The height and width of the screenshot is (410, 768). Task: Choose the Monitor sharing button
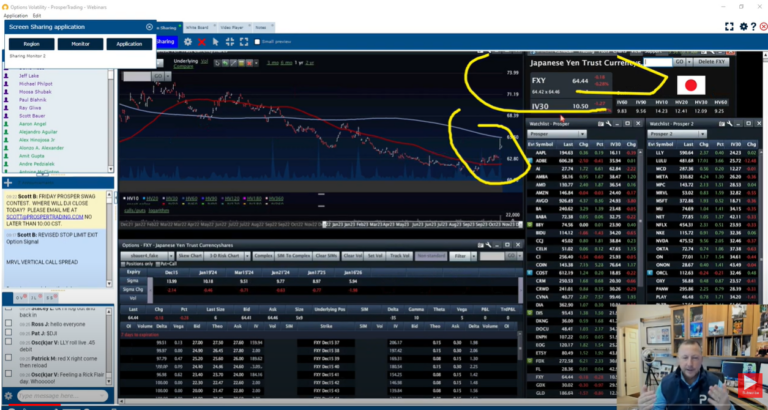point(79,44)
